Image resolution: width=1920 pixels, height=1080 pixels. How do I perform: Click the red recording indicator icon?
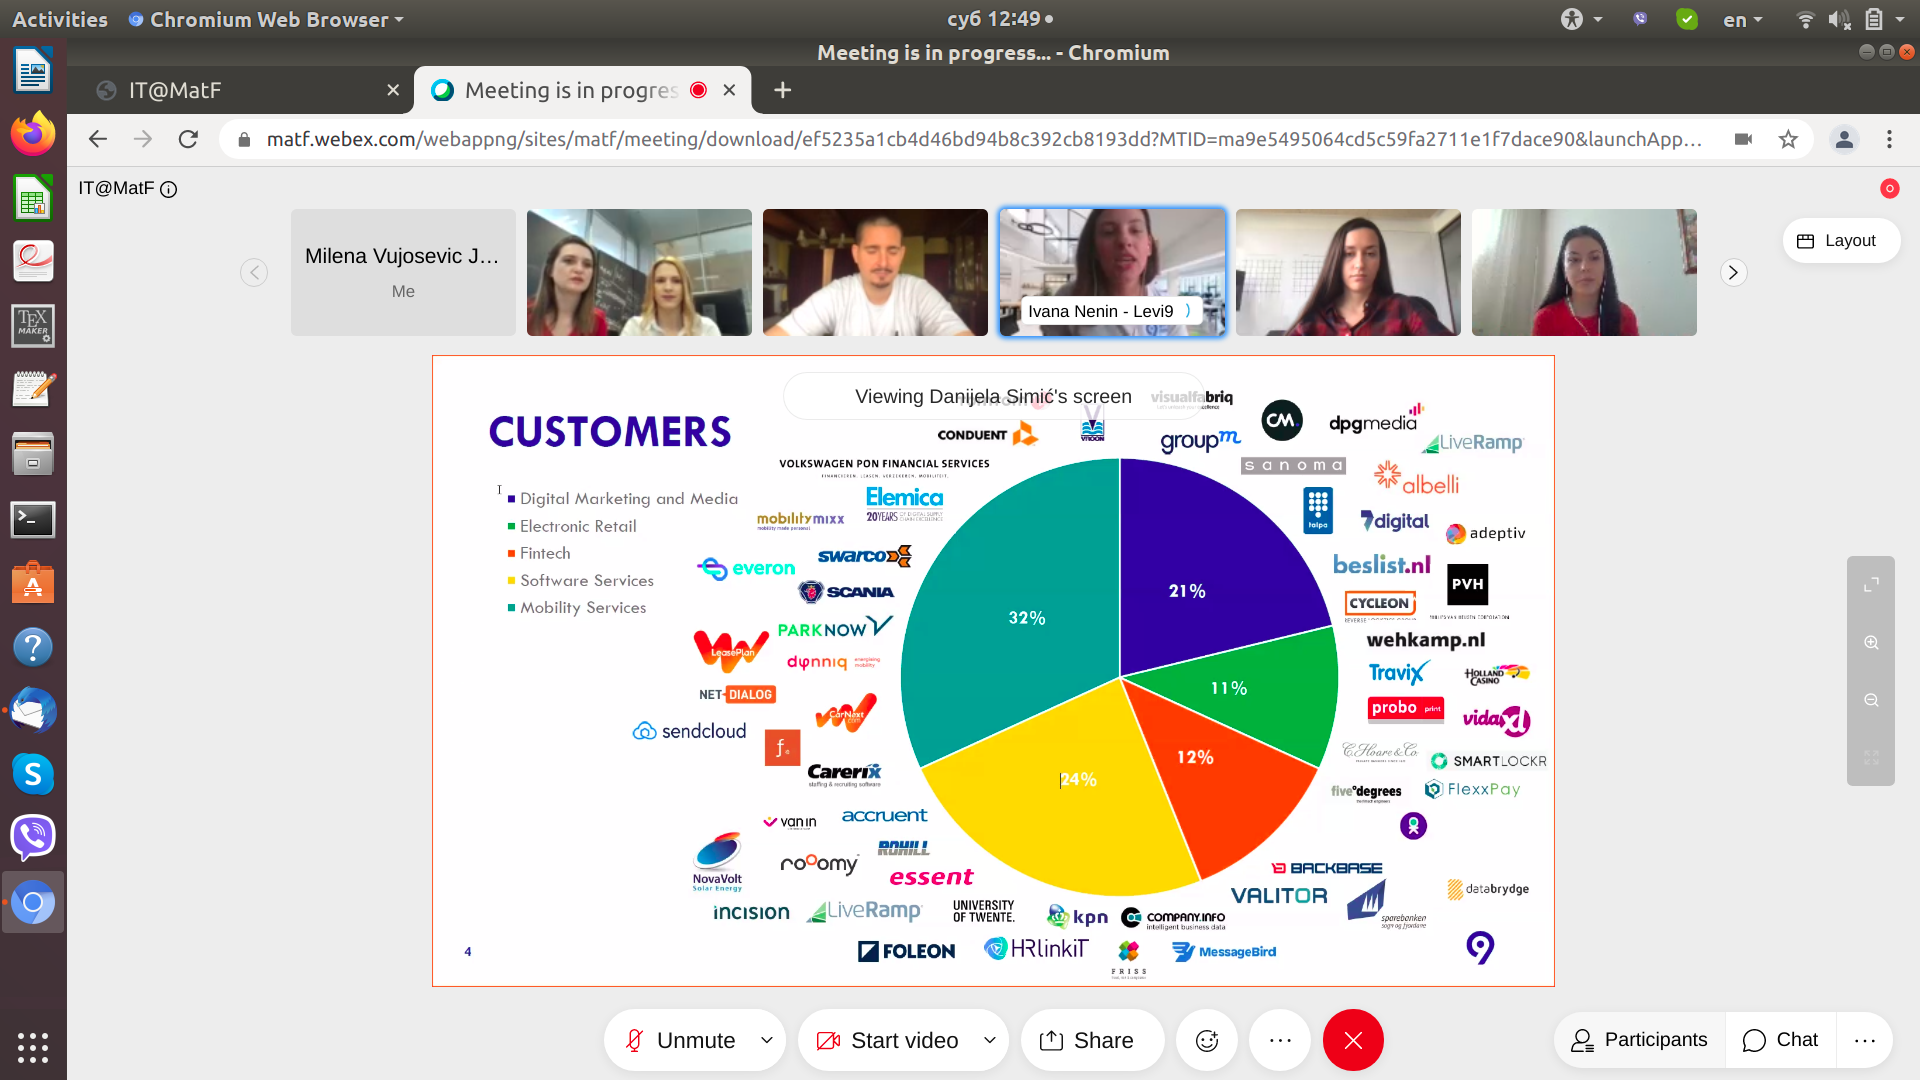point(1889,188)
